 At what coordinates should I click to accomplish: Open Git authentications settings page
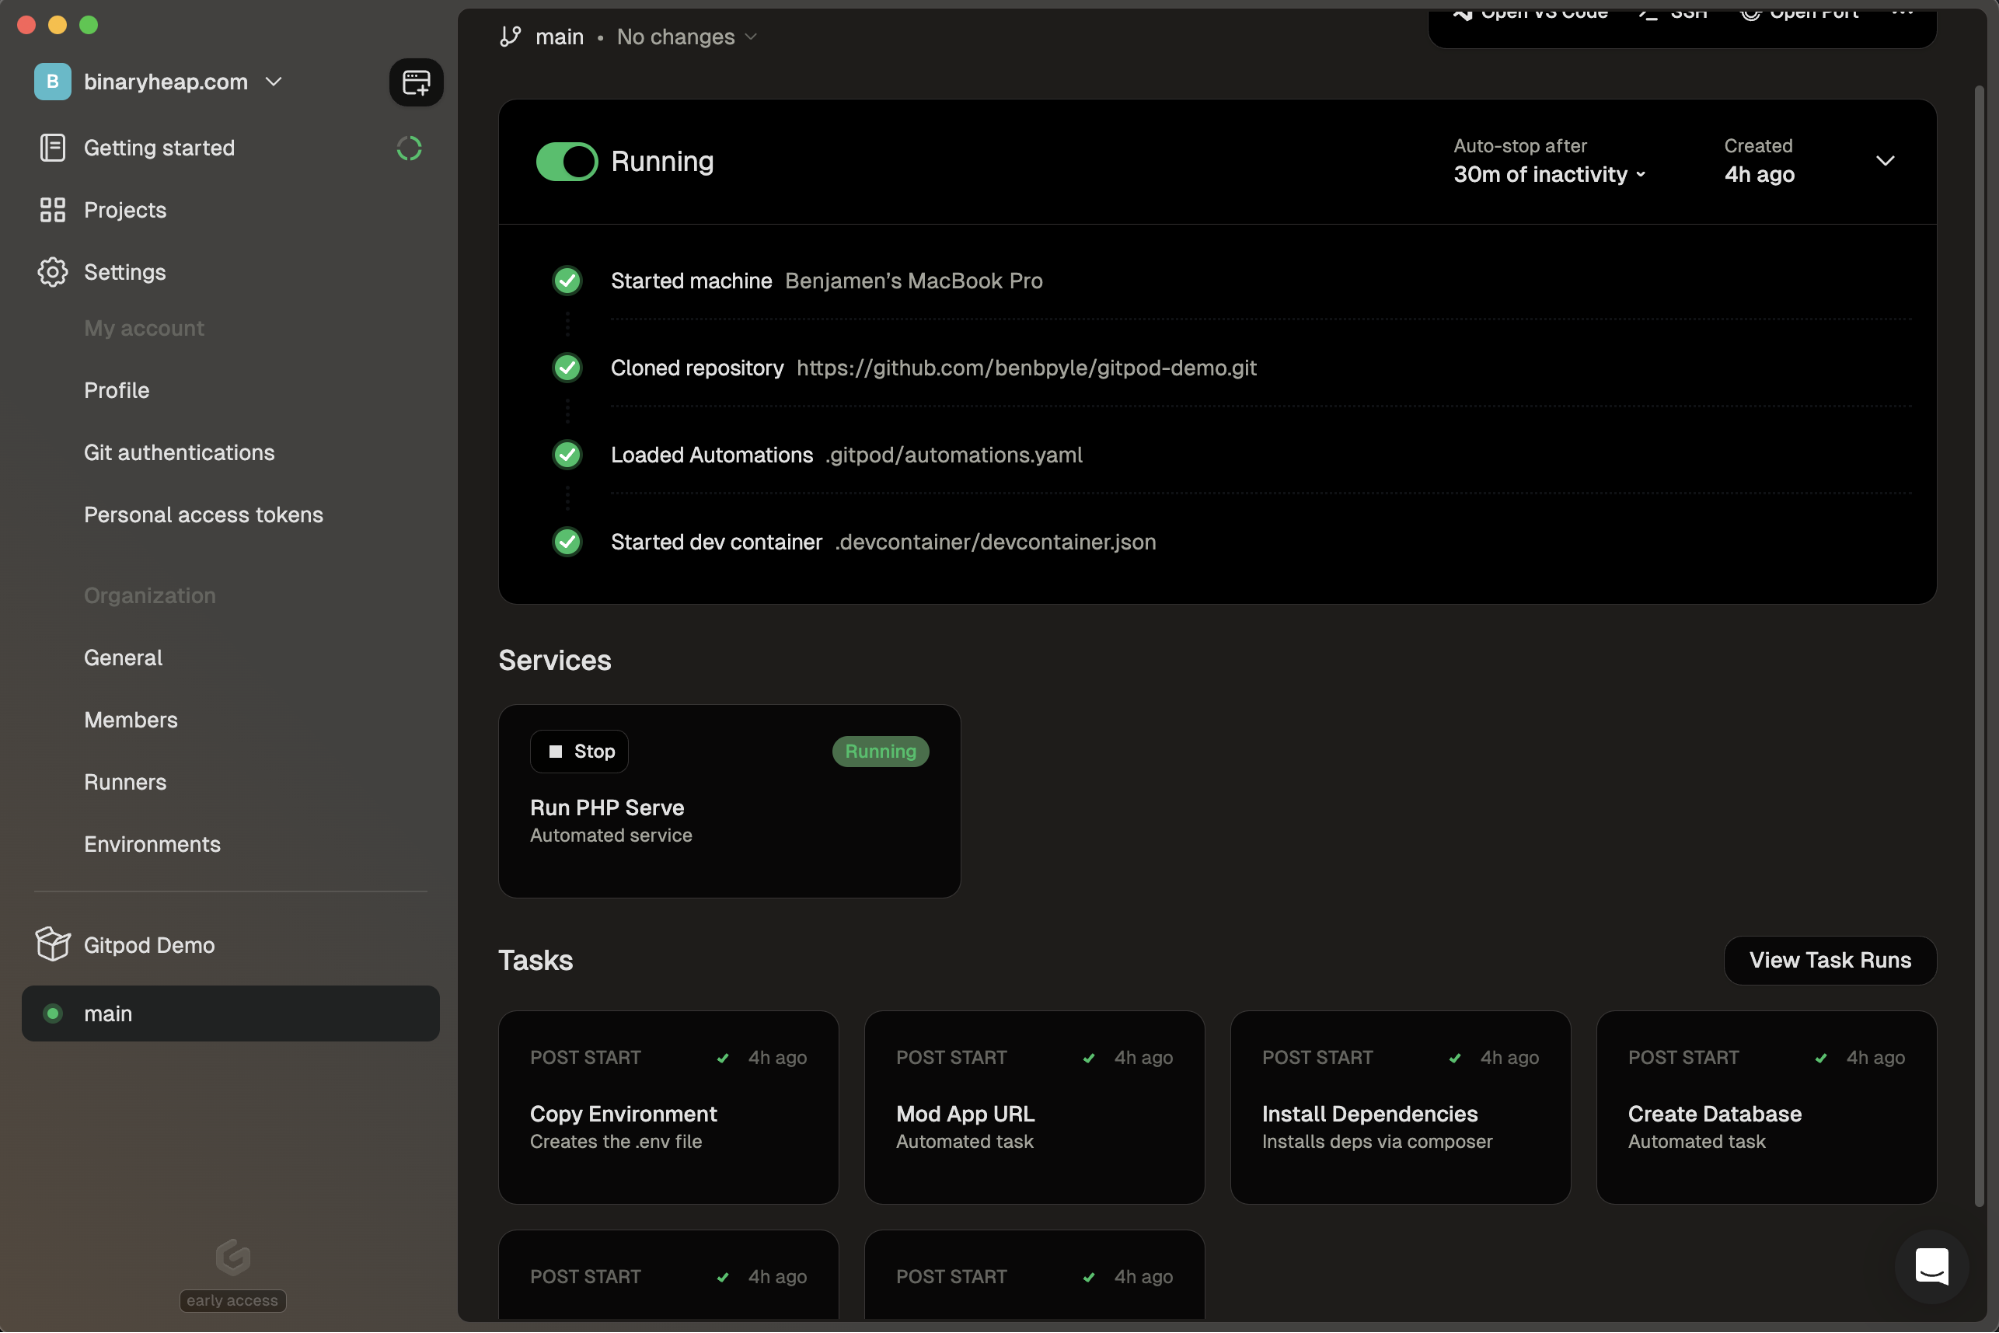click(179, 452)
